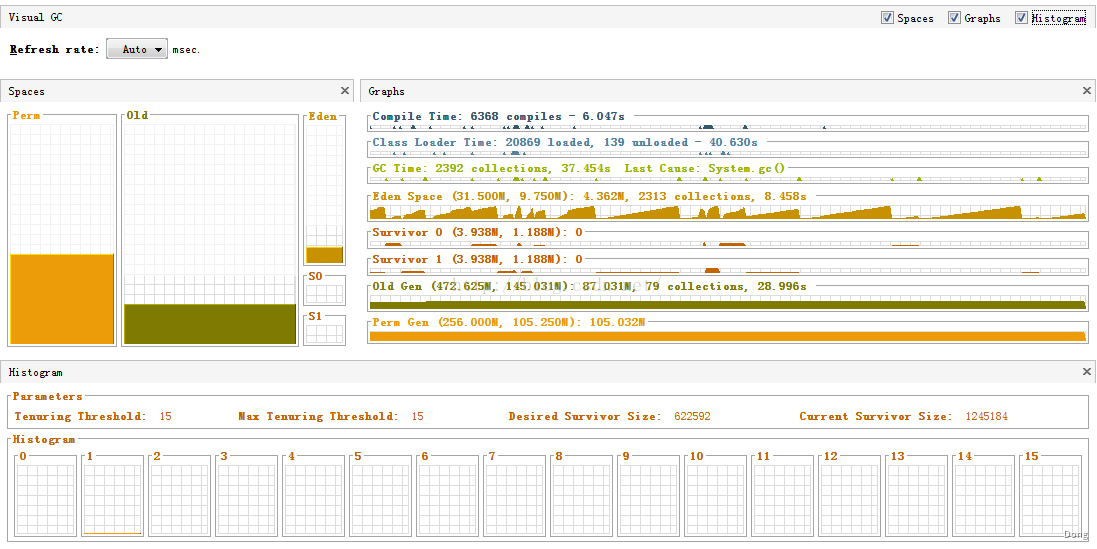Close the Spaces panel
Screen dimensions: 1097x549
coord(344,91)
